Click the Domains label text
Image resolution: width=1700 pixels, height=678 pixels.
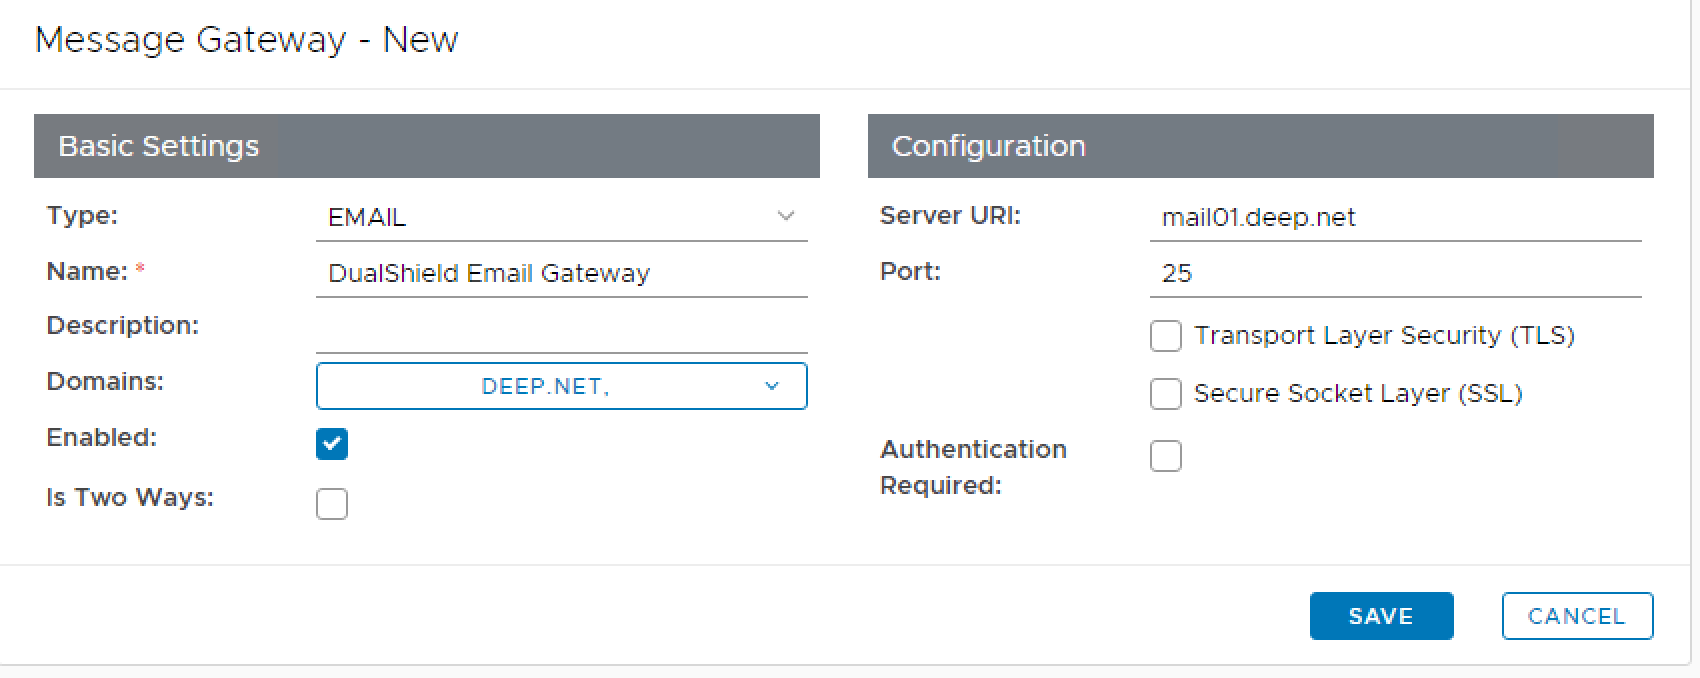click(x=105, y=381)
